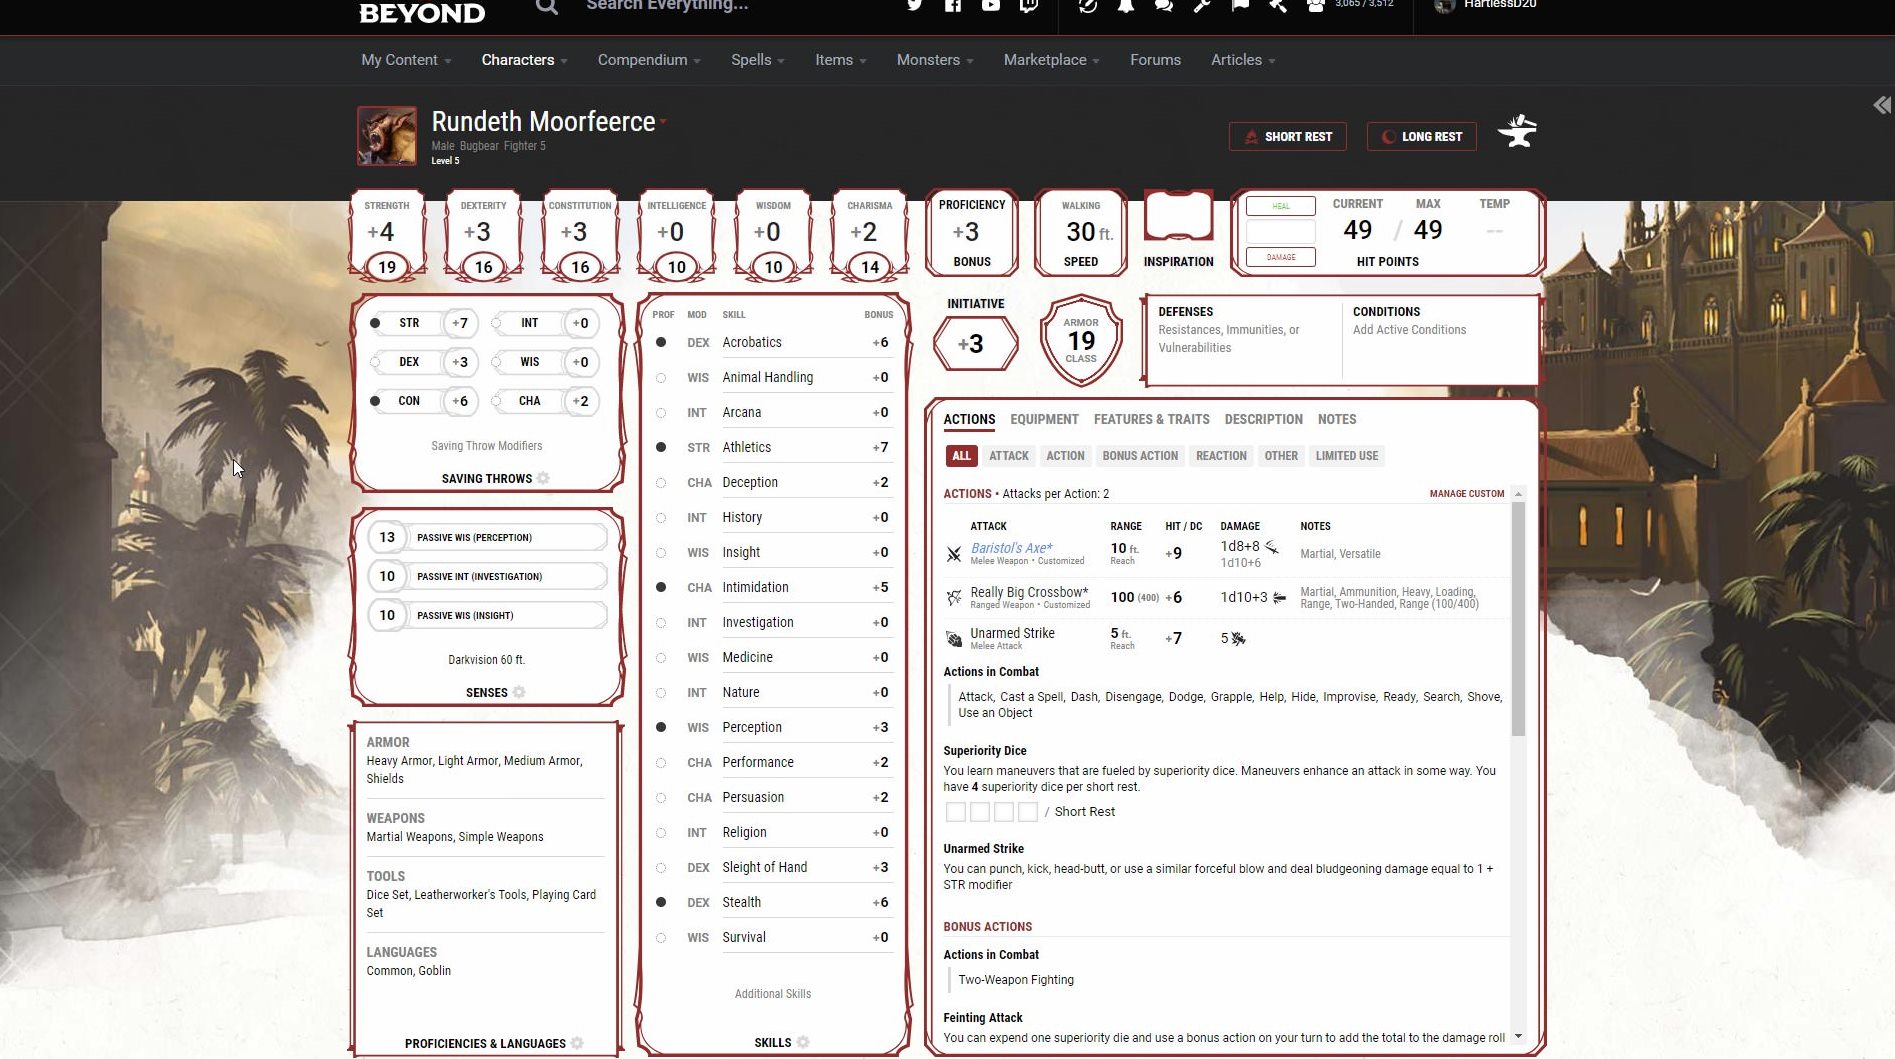
Task: Check the first superiority die box
Action: [x=956, y=812]
